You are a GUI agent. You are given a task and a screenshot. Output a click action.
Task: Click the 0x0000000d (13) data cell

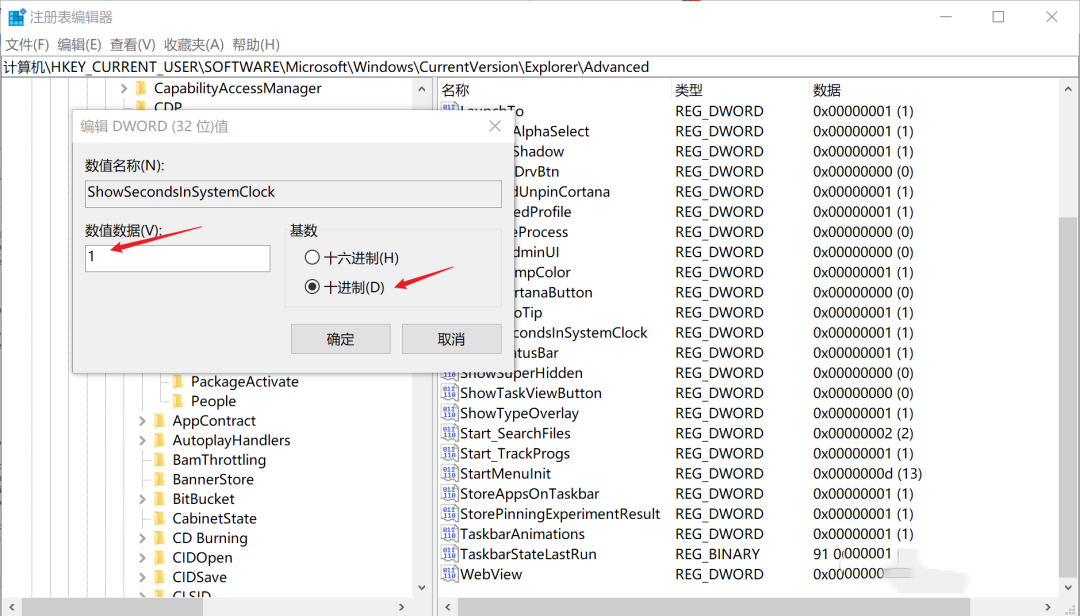pos(867,473)
